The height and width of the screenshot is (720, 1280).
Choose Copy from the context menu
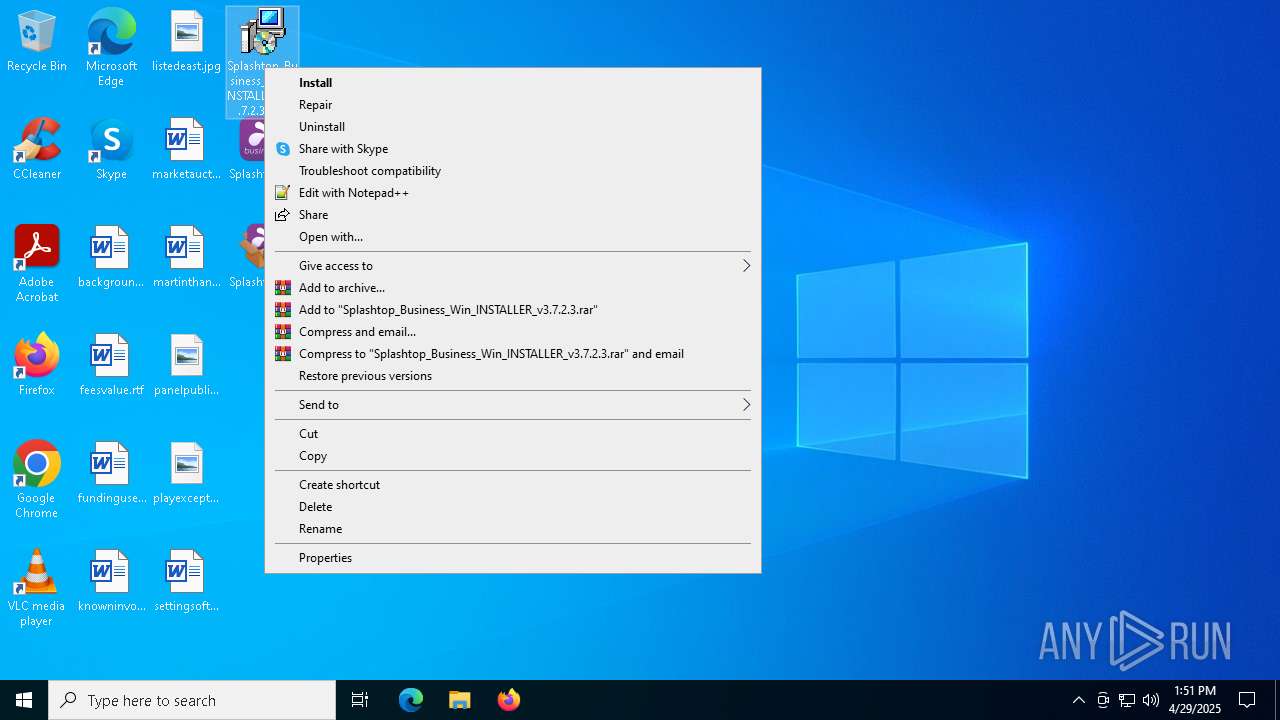513,456
